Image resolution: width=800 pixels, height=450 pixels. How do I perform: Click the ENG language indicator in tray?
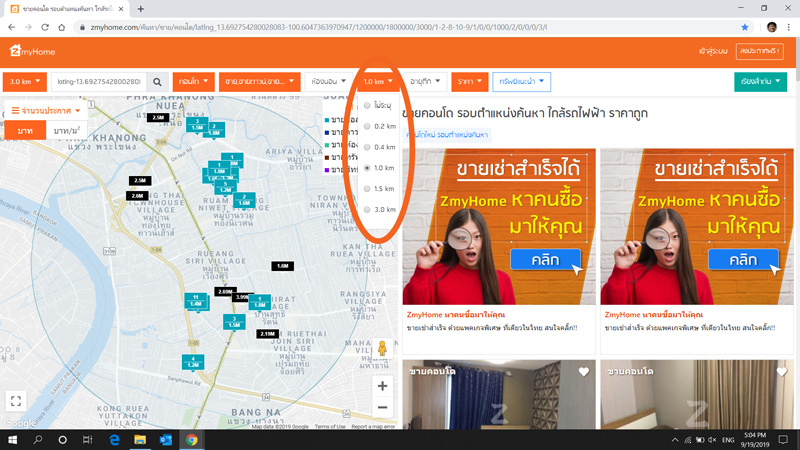coord(728,440)
